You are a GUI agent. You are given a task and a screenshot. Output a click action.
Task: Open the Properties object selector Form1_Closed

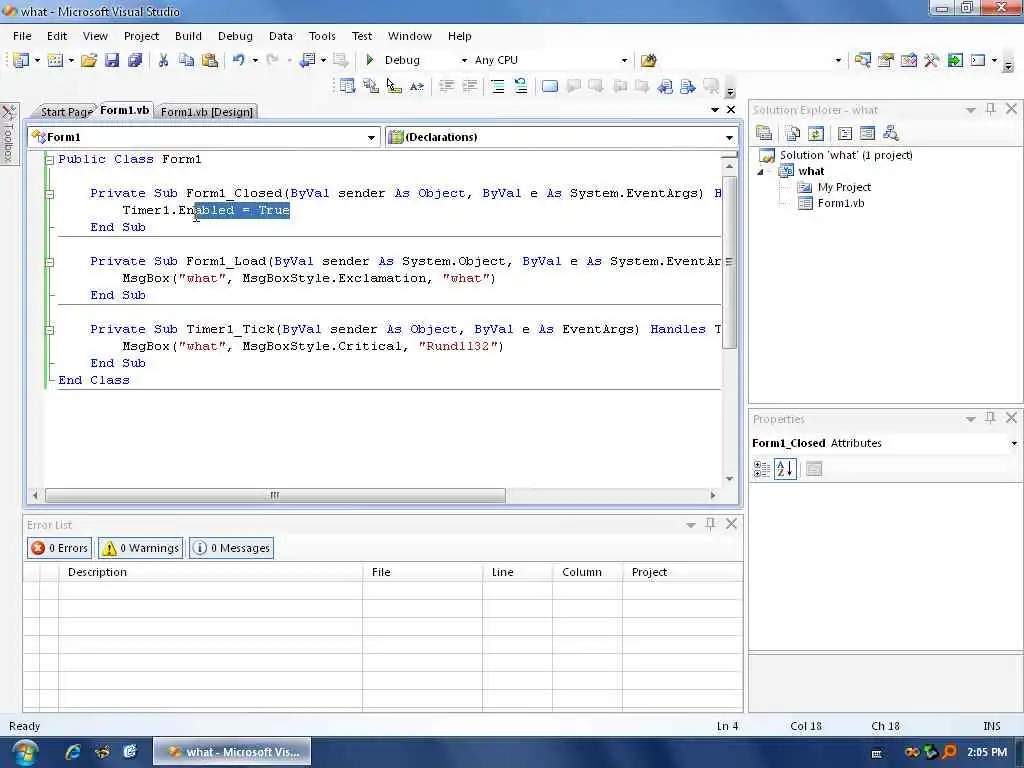(x=885, y=443)
